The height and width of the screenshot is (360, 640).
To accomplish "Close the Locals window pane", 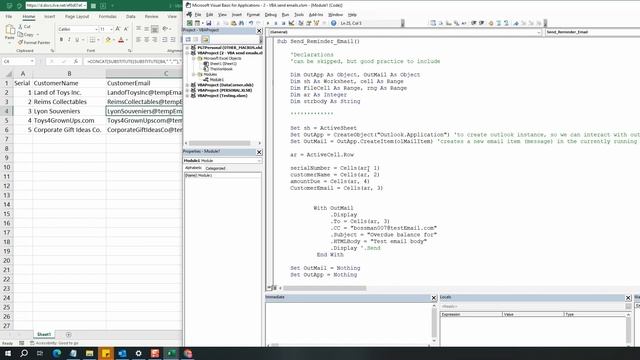I will [x=628, y=298].
